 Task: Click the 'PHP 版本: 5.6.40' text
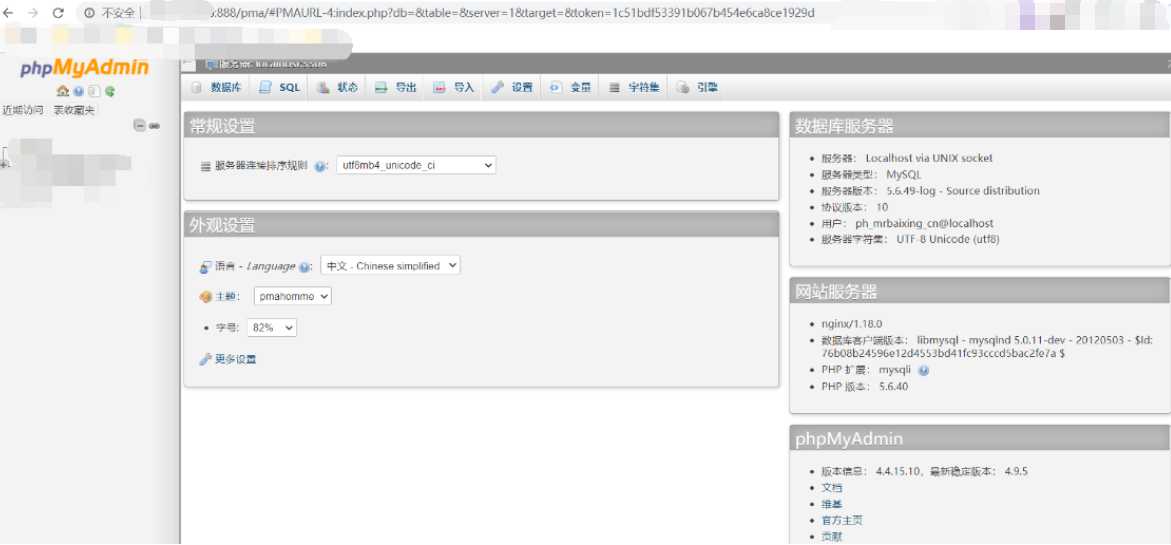(x=865, y=387)
